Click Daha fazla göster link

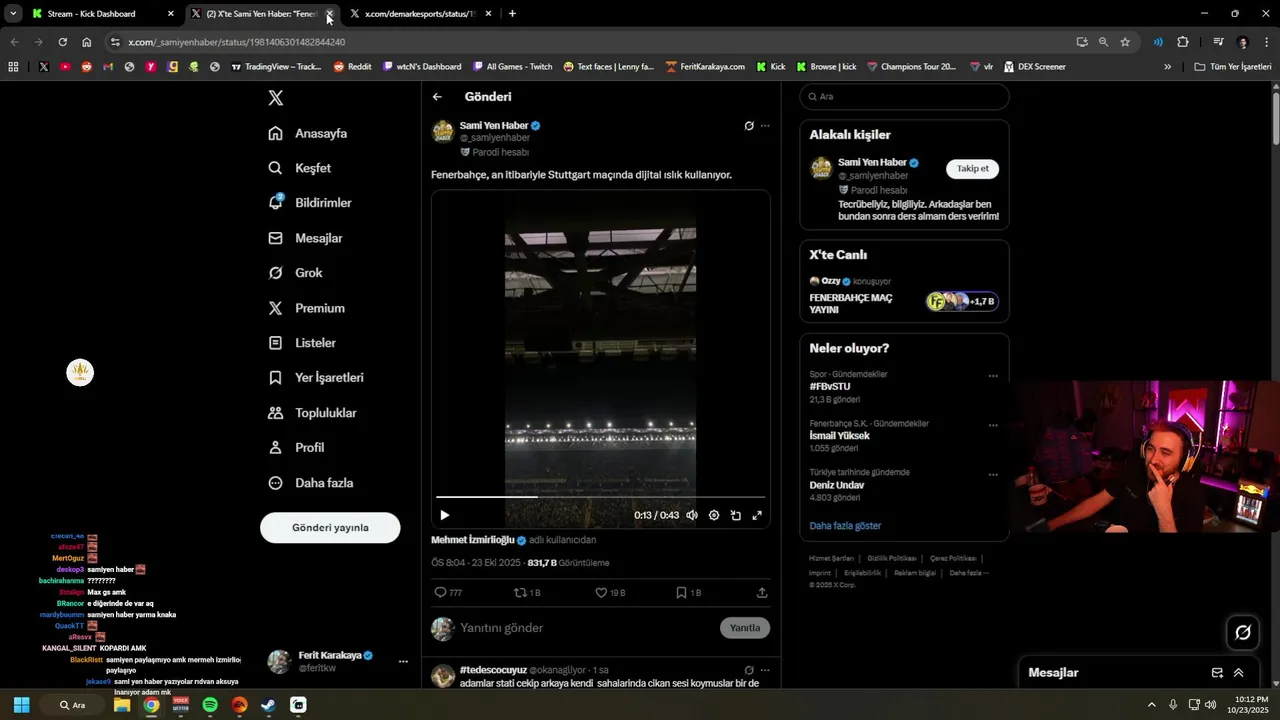coord(845,525)
